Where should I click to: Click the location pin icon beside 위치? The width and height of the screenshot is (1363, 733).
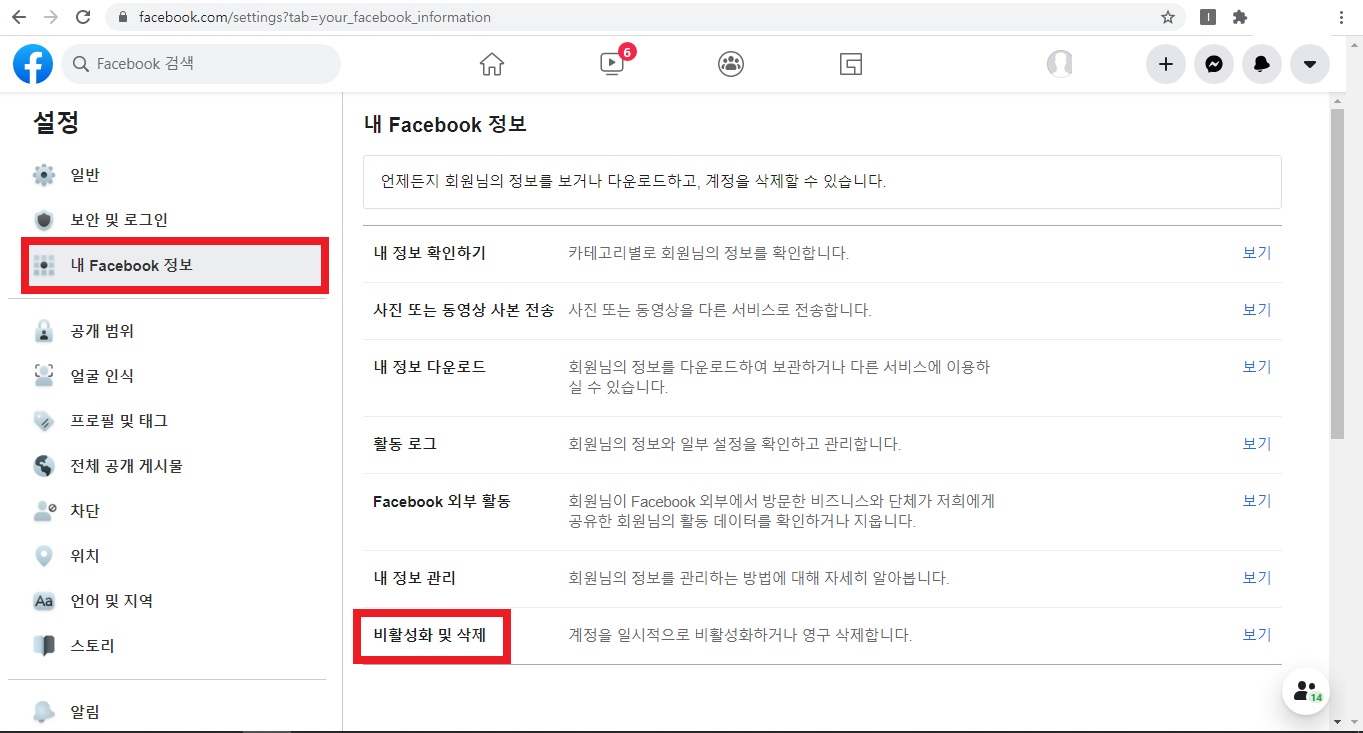click(44, 556)
